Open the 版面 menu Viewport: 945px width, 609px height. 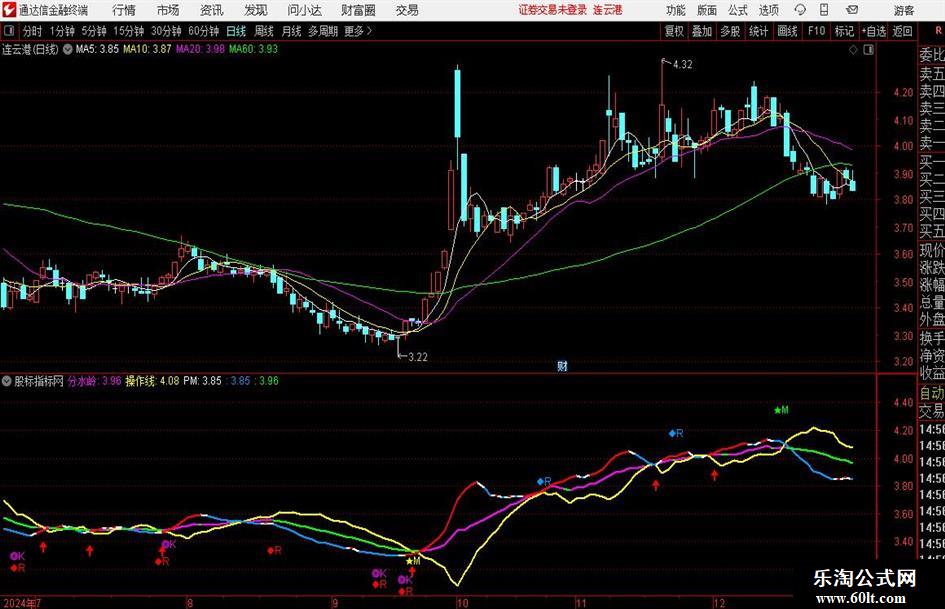(706, 10)
